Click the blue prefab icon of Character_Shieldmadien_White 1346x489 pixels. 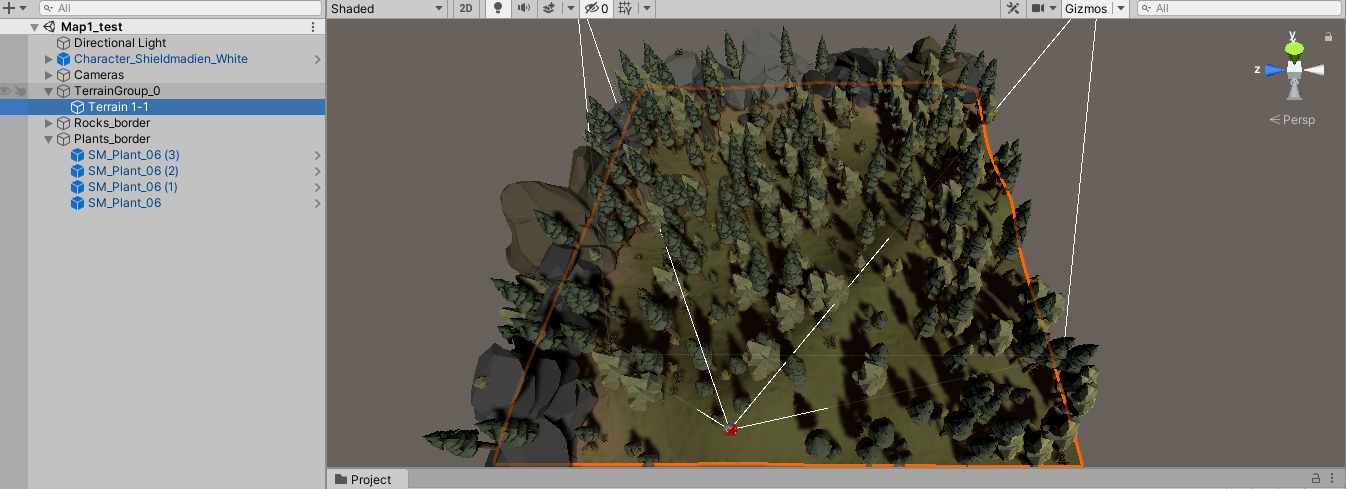tap(63, 59)
